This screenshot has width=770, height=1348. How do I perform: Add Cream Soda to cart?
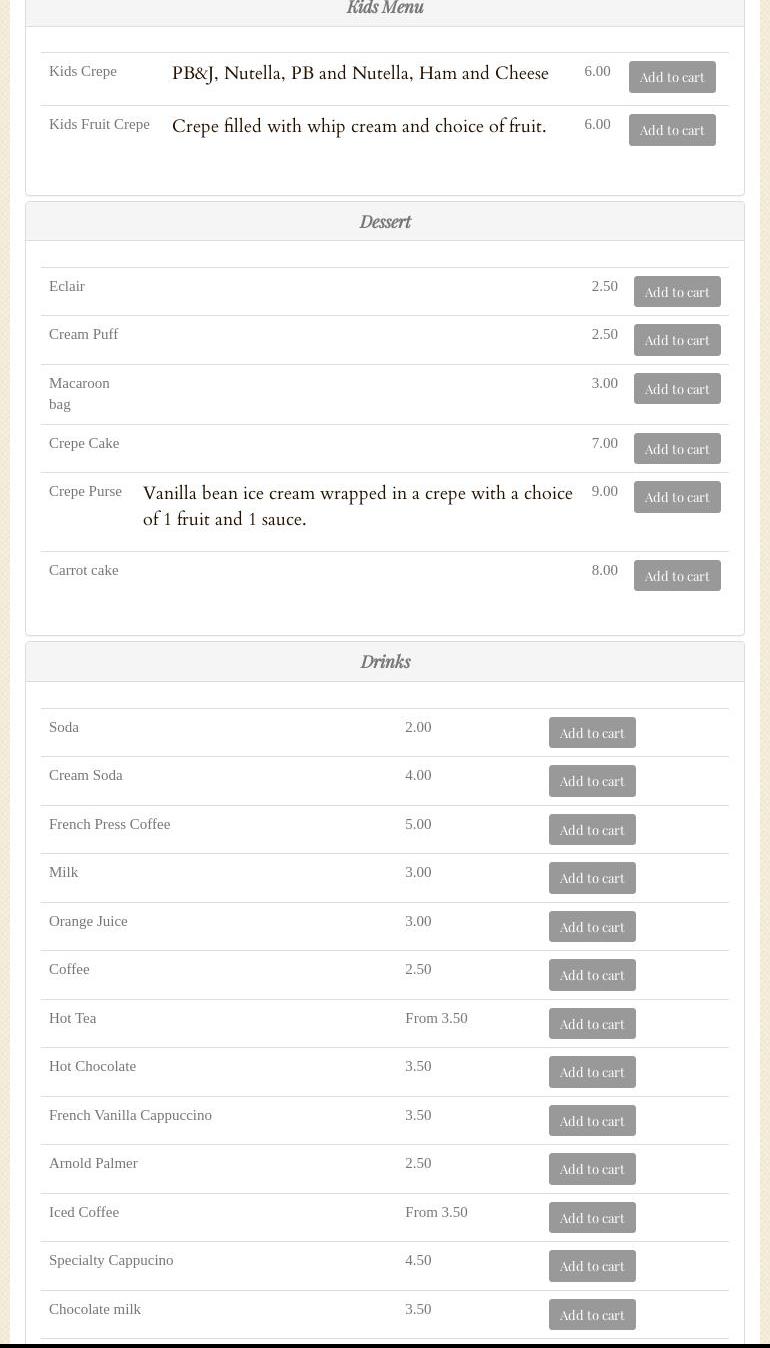click(x=592, y=781)
